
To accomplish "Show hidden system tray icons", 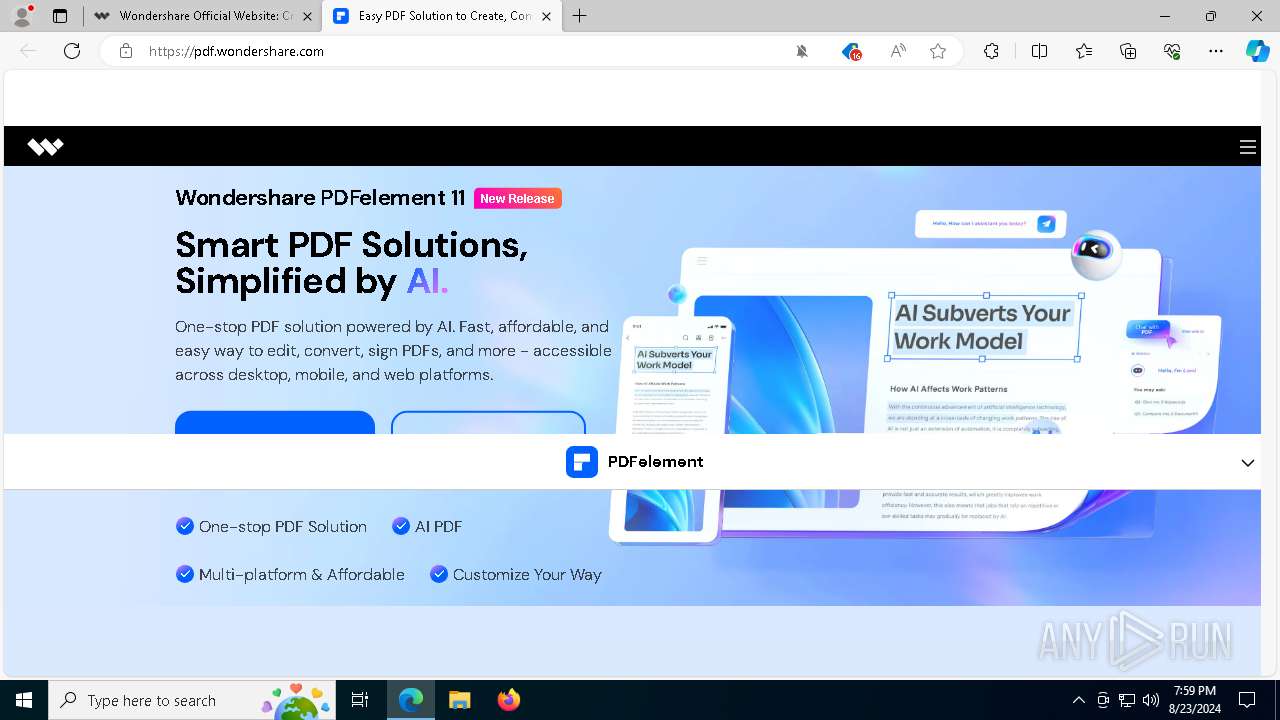I will pyautogui.click(x=1078, y=700).
